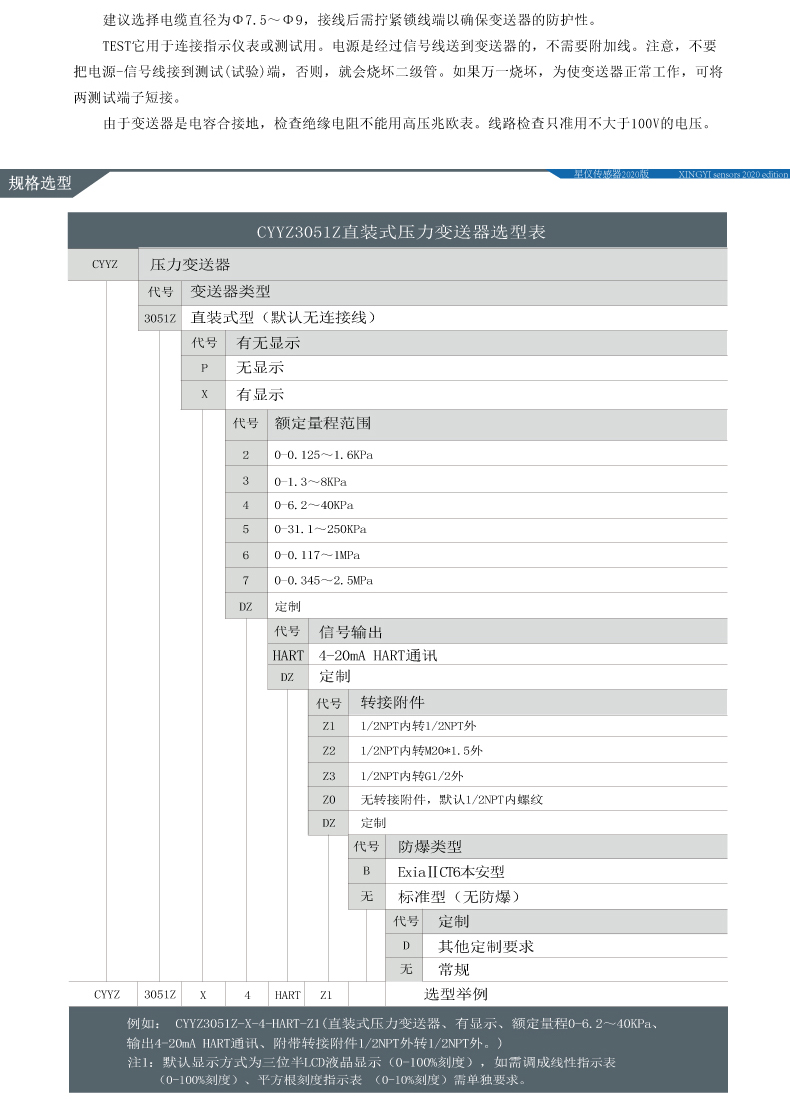The height and width of the screenshot is (1103, 790).
Task: Select range 0-31.1~250KPa
Action: (x=320, y=529)
